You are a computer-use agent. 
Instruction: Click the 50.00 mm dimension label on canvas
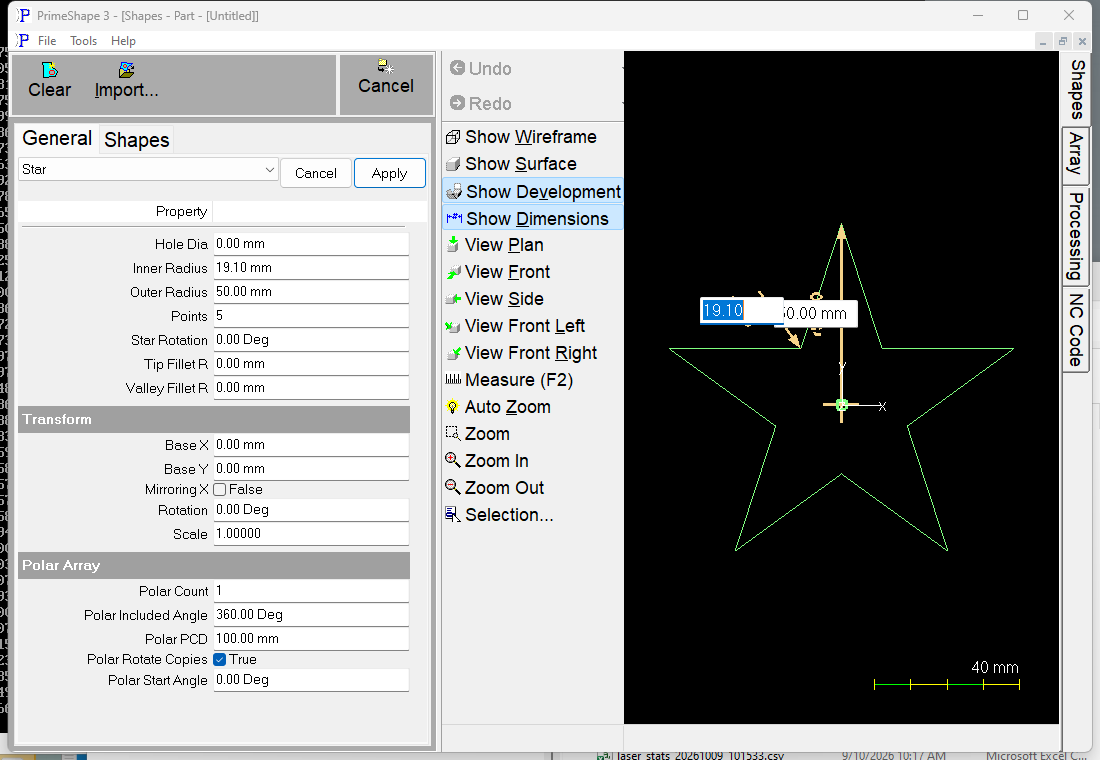819,314
